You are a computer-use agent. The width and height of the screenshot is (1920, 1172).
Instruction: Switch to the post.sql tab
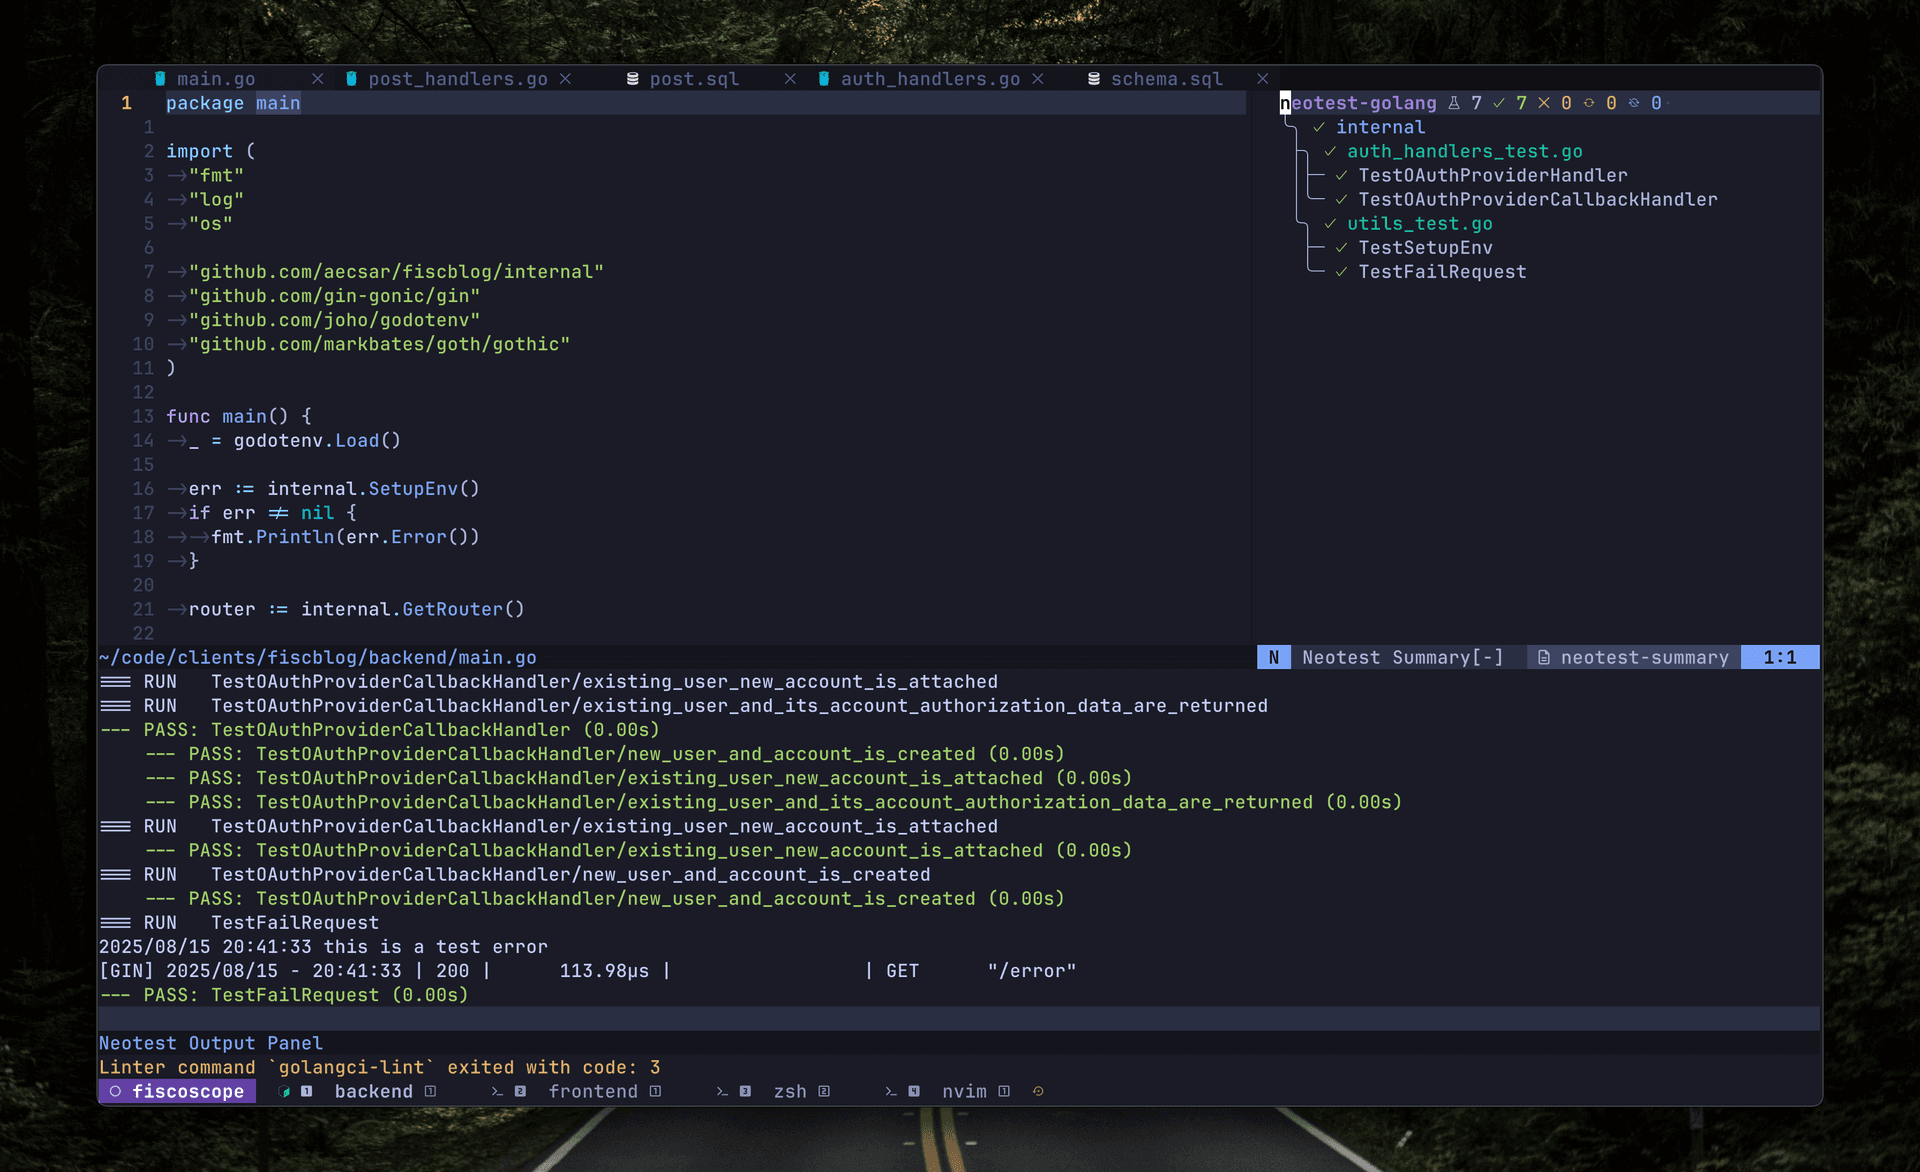coord(694,79)
